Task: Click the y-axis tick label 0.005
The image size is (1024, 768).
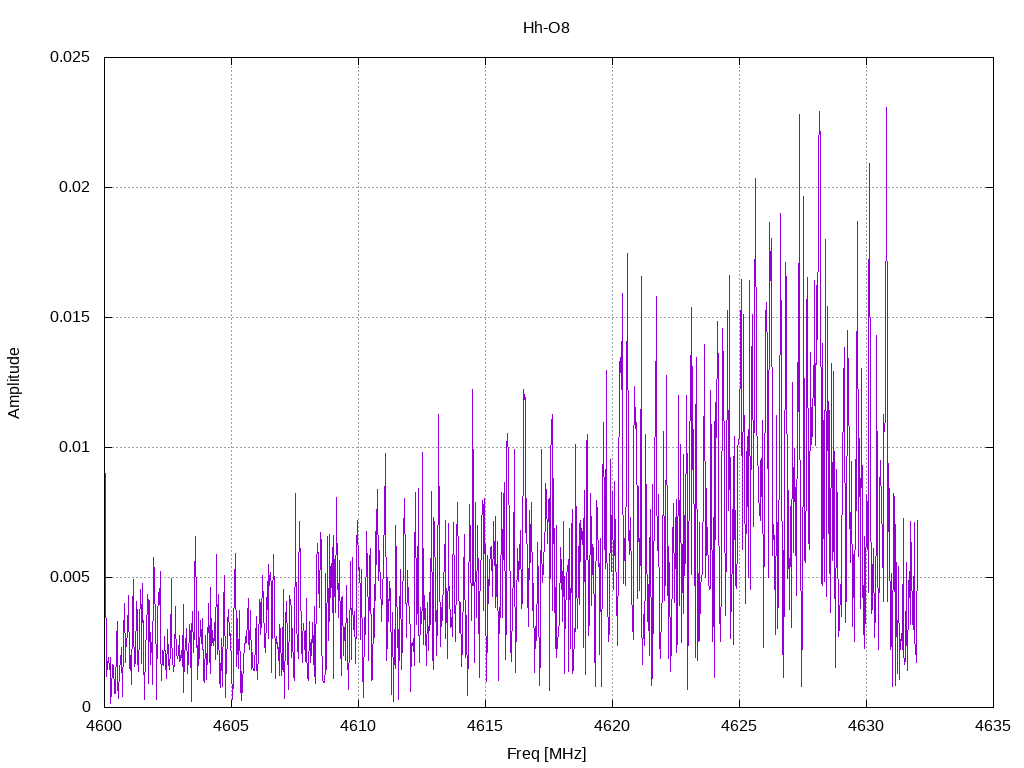Action: pyautogui.click(x=70, y=577)
